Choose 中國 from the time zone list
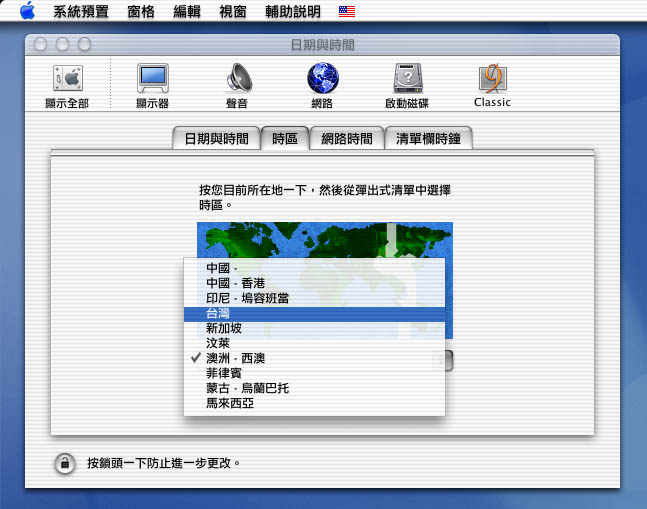This screenshot has height=509, width=647. point(314,268)
